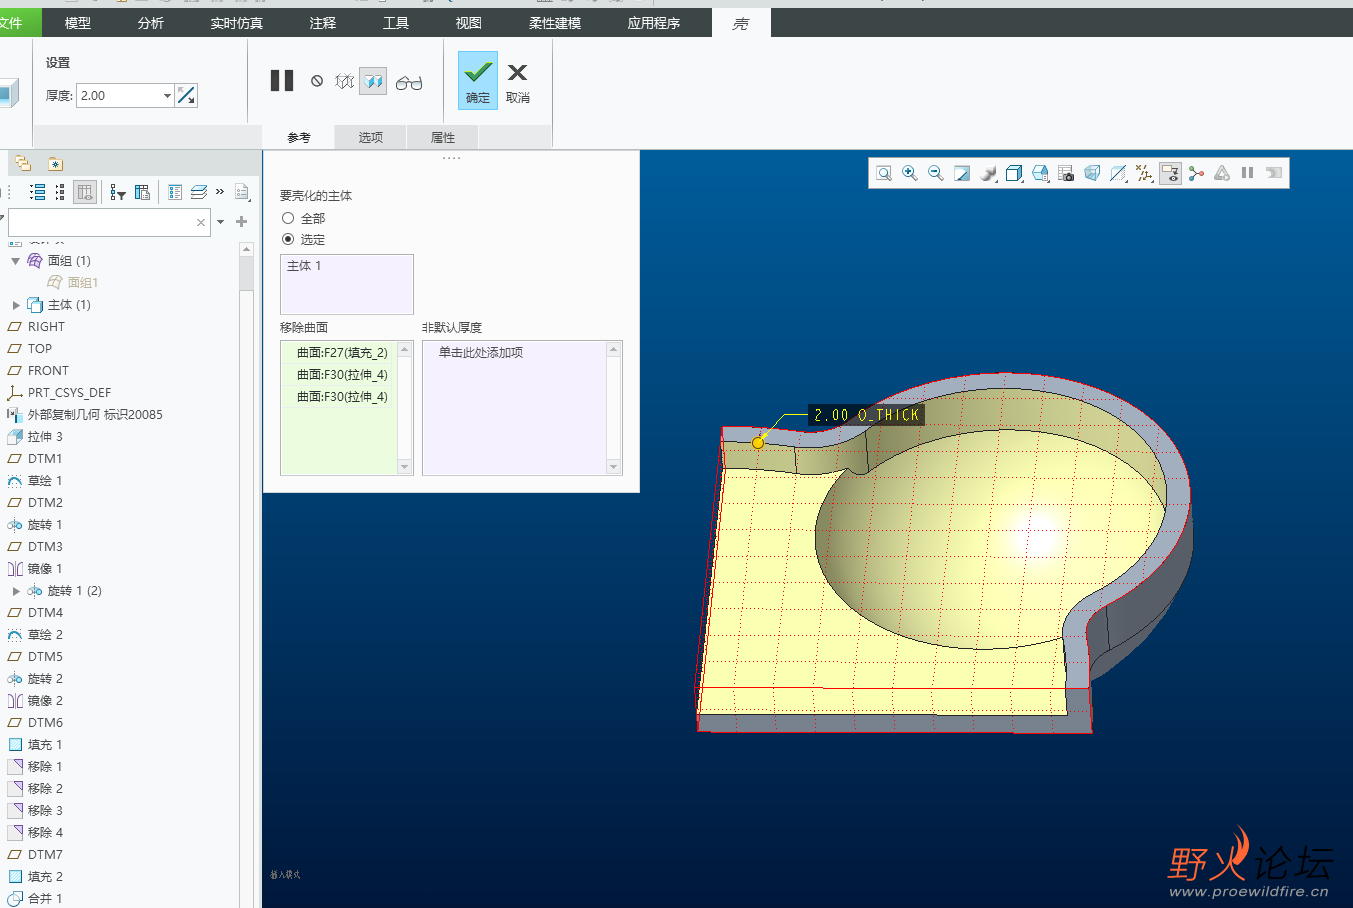Select the 选定 radio button
1353x908 pixels.
(288, 239)
